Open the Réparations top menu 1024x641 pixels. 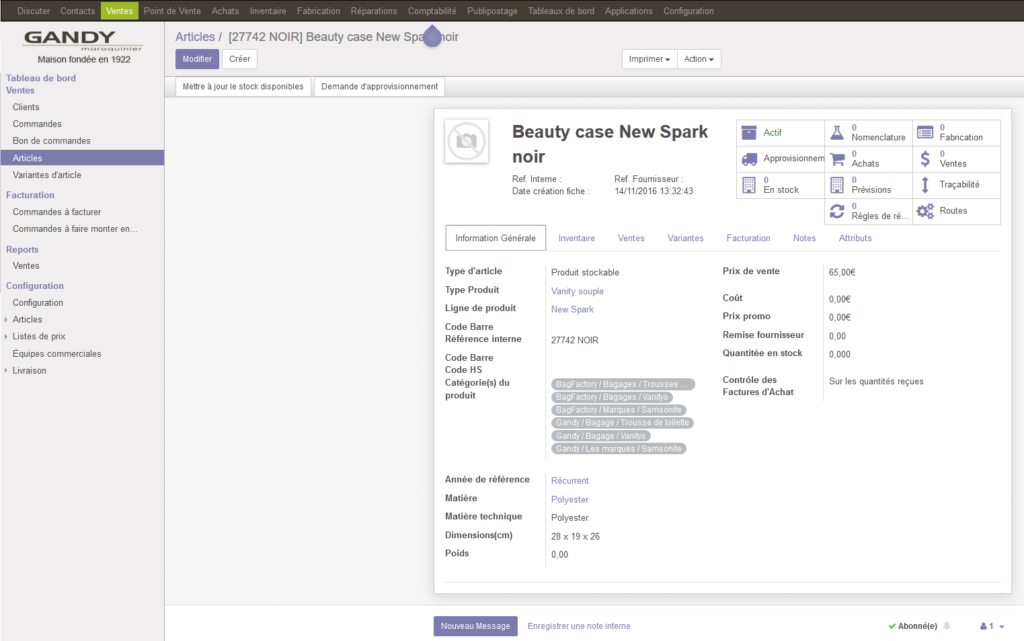point(374,11)
